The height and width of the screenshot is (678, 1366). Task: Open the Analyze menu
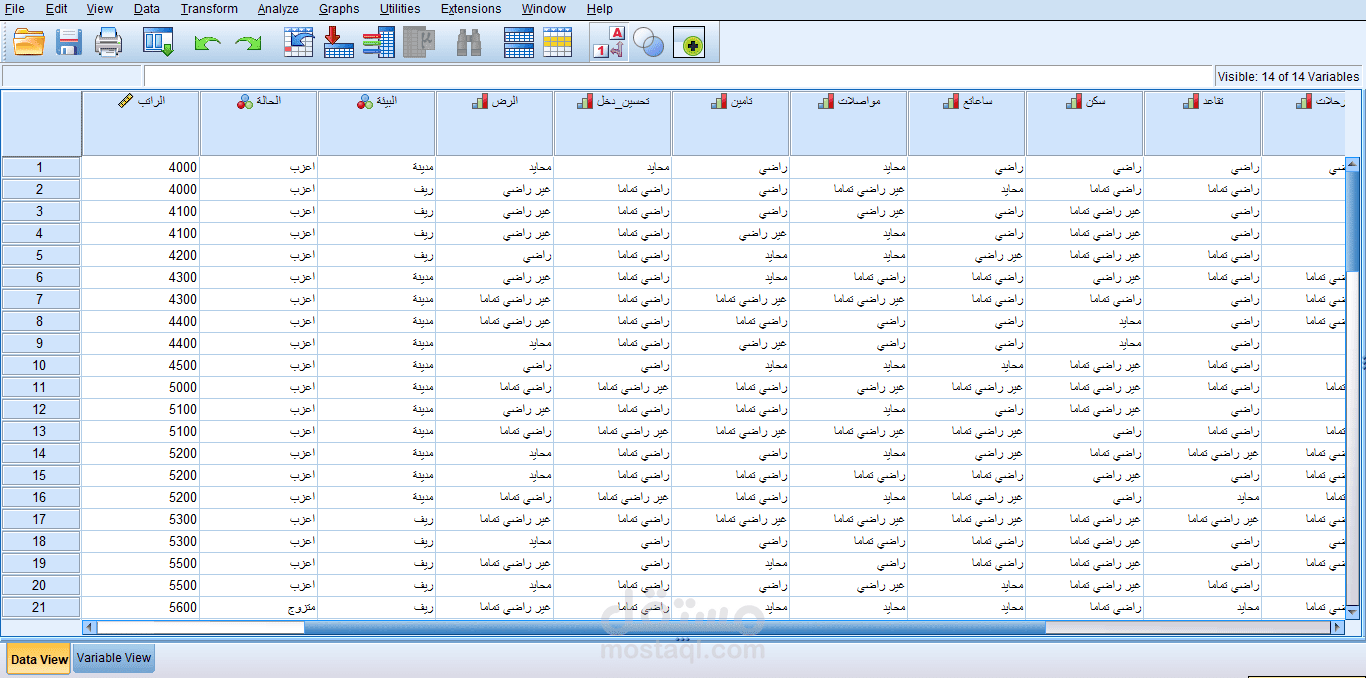coord(278,9)
